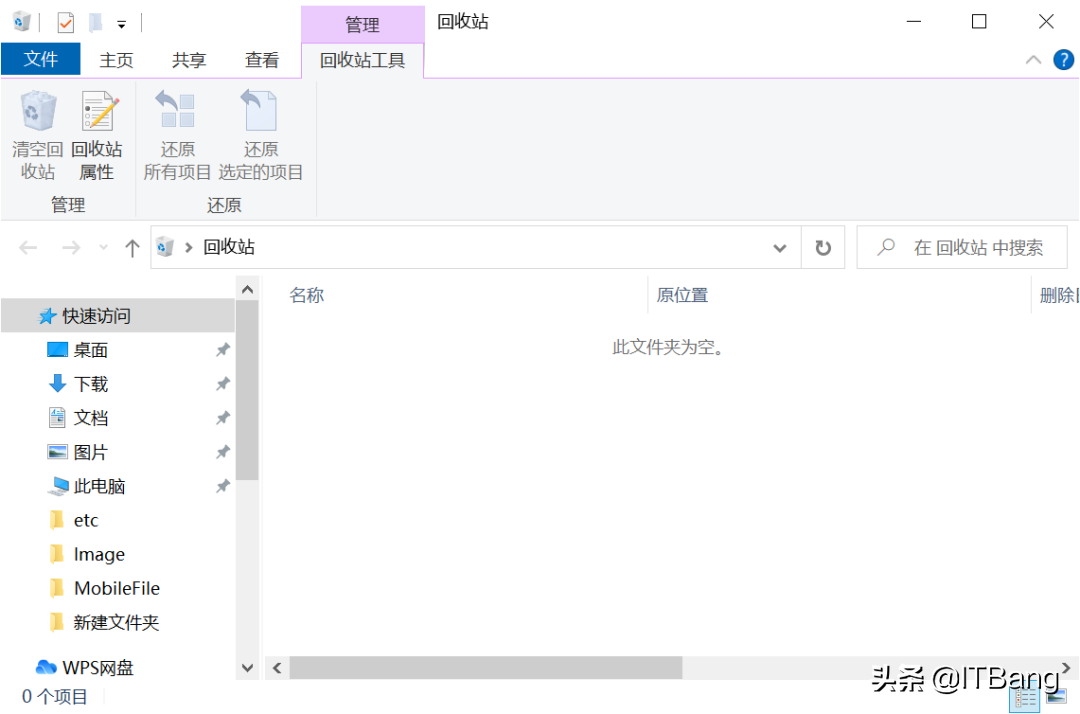The image size is (1080, 714).
Task: Switch to details view in status bar
Action: (1025, 697)
